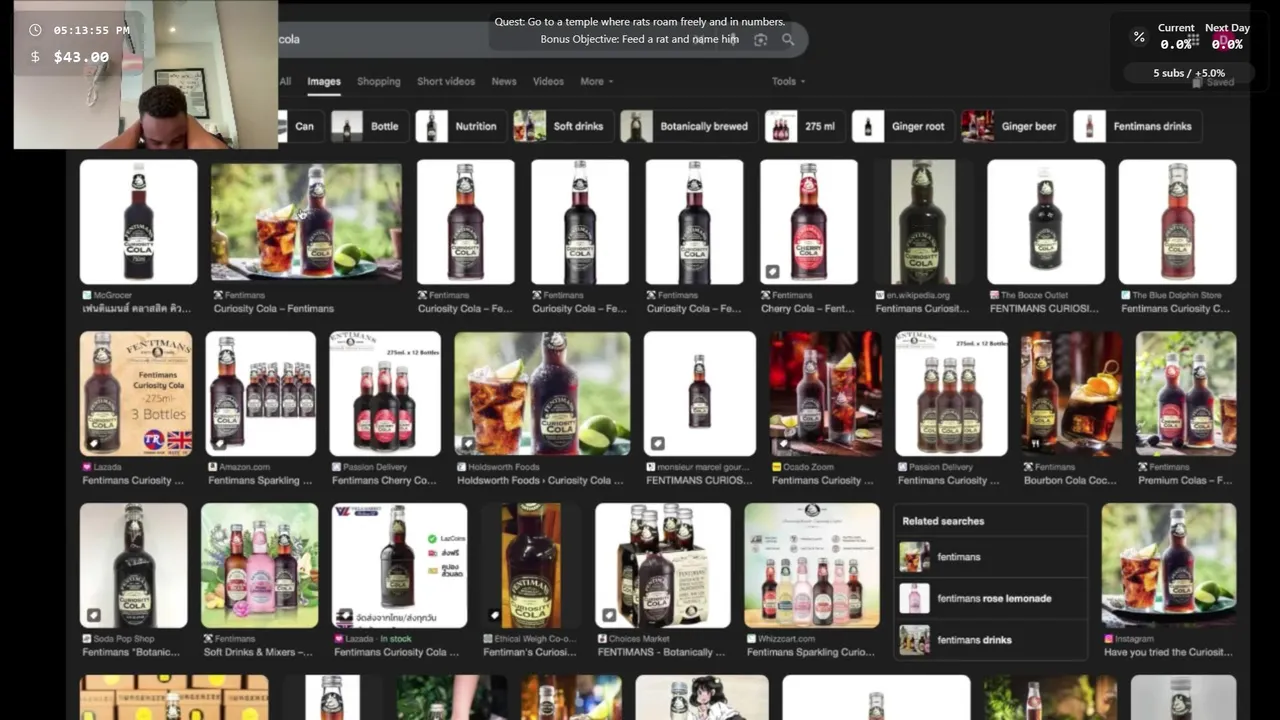Screen dimensions: 1280x720
Task: Click the dollar icon next to $43.00
Action: [x=36, y=57]
